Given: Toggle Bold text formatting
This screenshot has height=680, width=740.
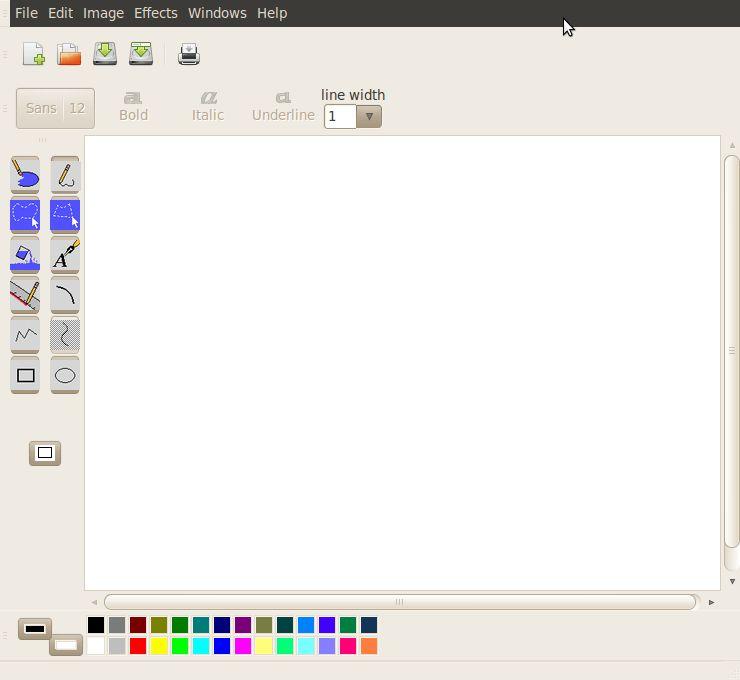Looking at the screenshot, I should coord(133,106).
